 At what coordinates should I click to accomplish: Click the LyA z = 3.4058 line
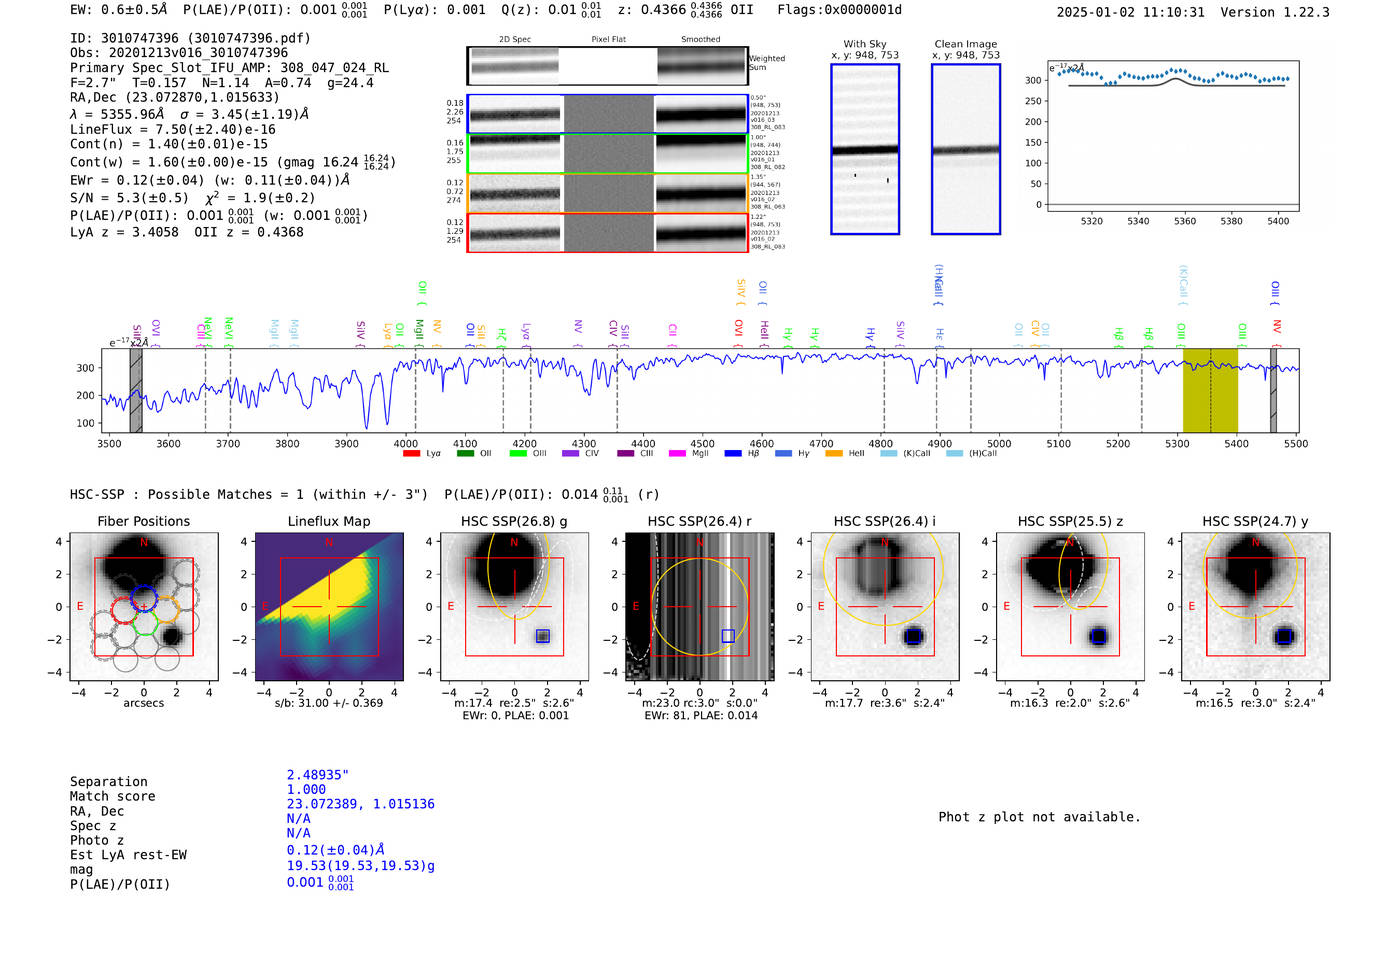coord(124,232)
